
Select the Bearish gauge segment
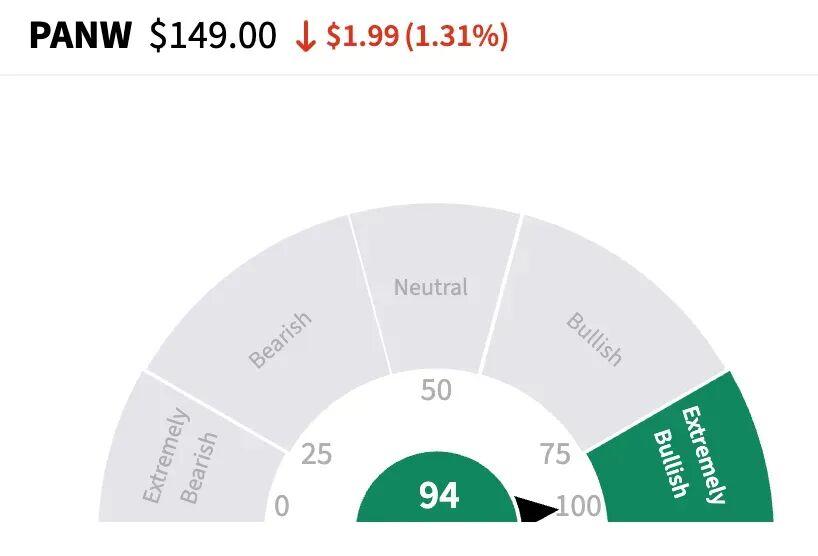280,340
